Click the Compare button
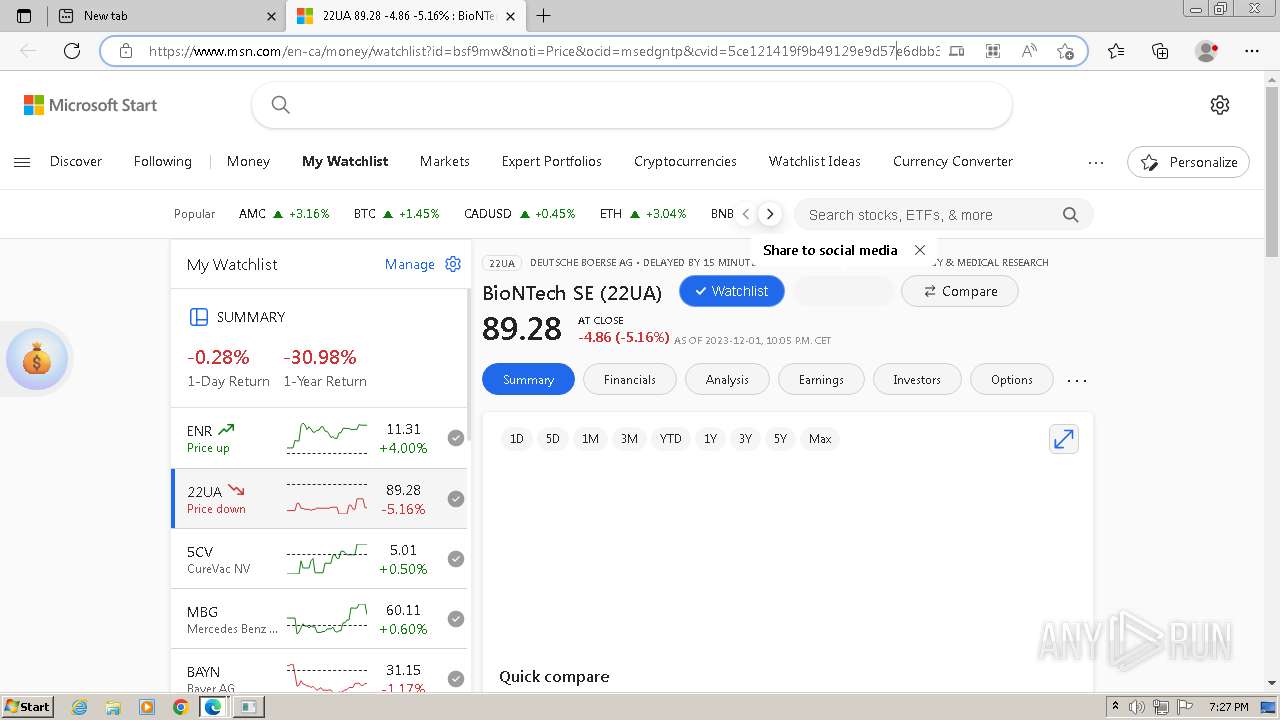The image size is (1280, 720). (960, 291)
